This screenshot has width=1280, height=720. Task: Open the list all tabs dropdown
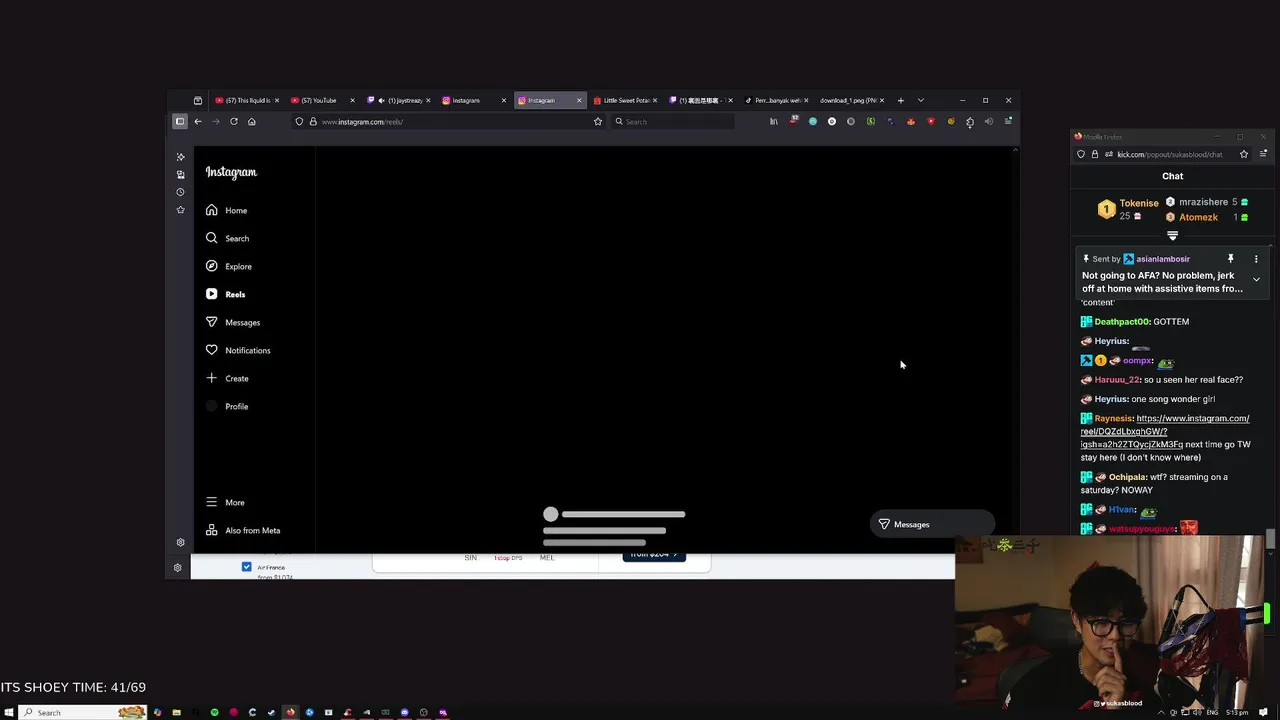pos(921,100)
